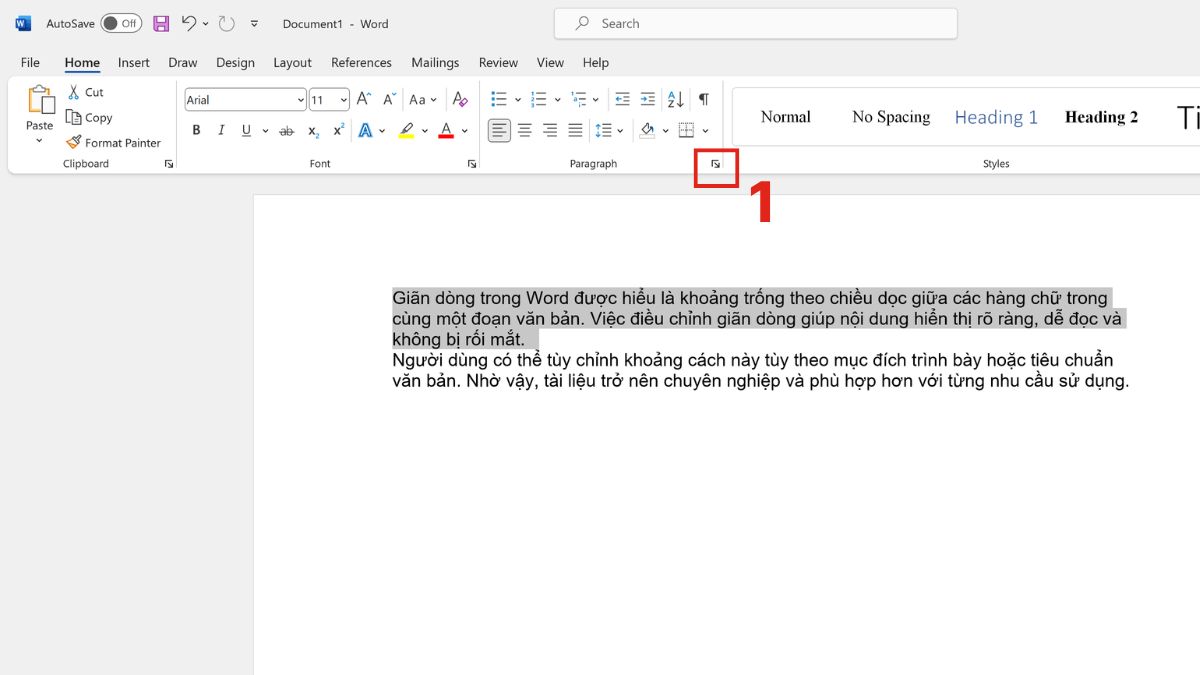
Task: Justify the paragraph text
Action: pyautogui.click(x=575, y=130)
